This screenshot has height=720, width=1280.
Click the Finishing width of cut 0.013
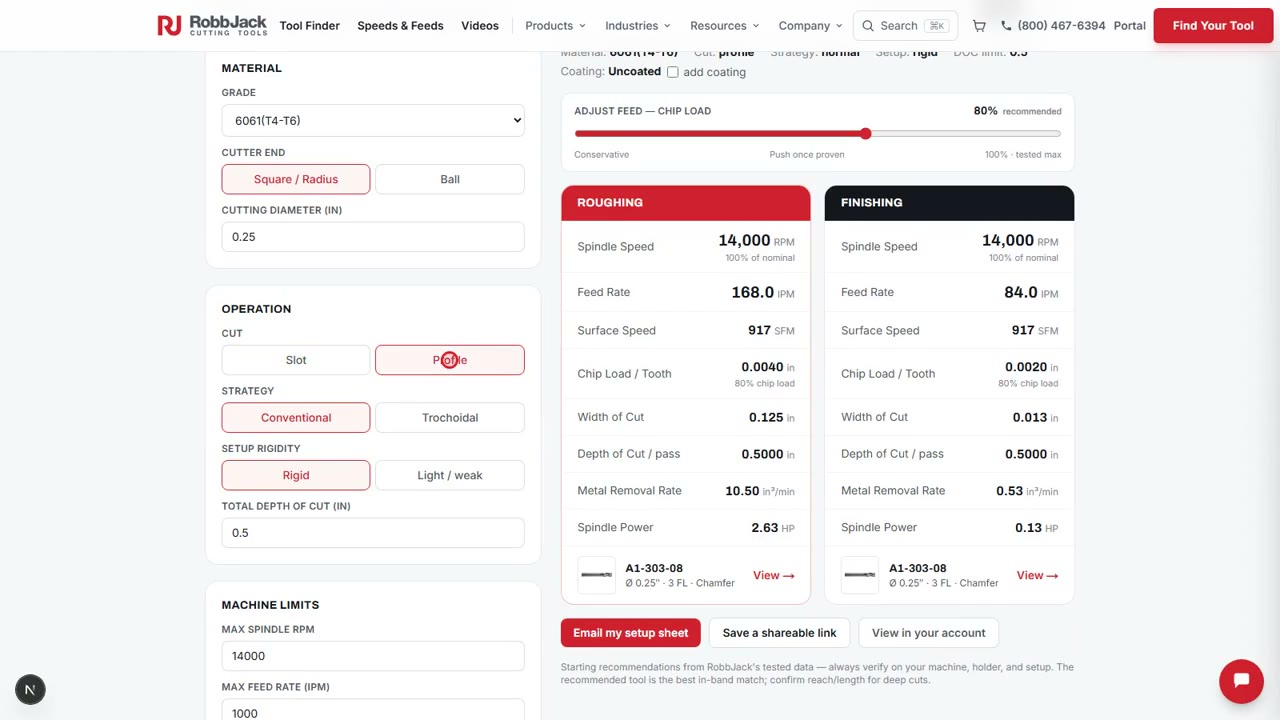(x=1029, y=418)
